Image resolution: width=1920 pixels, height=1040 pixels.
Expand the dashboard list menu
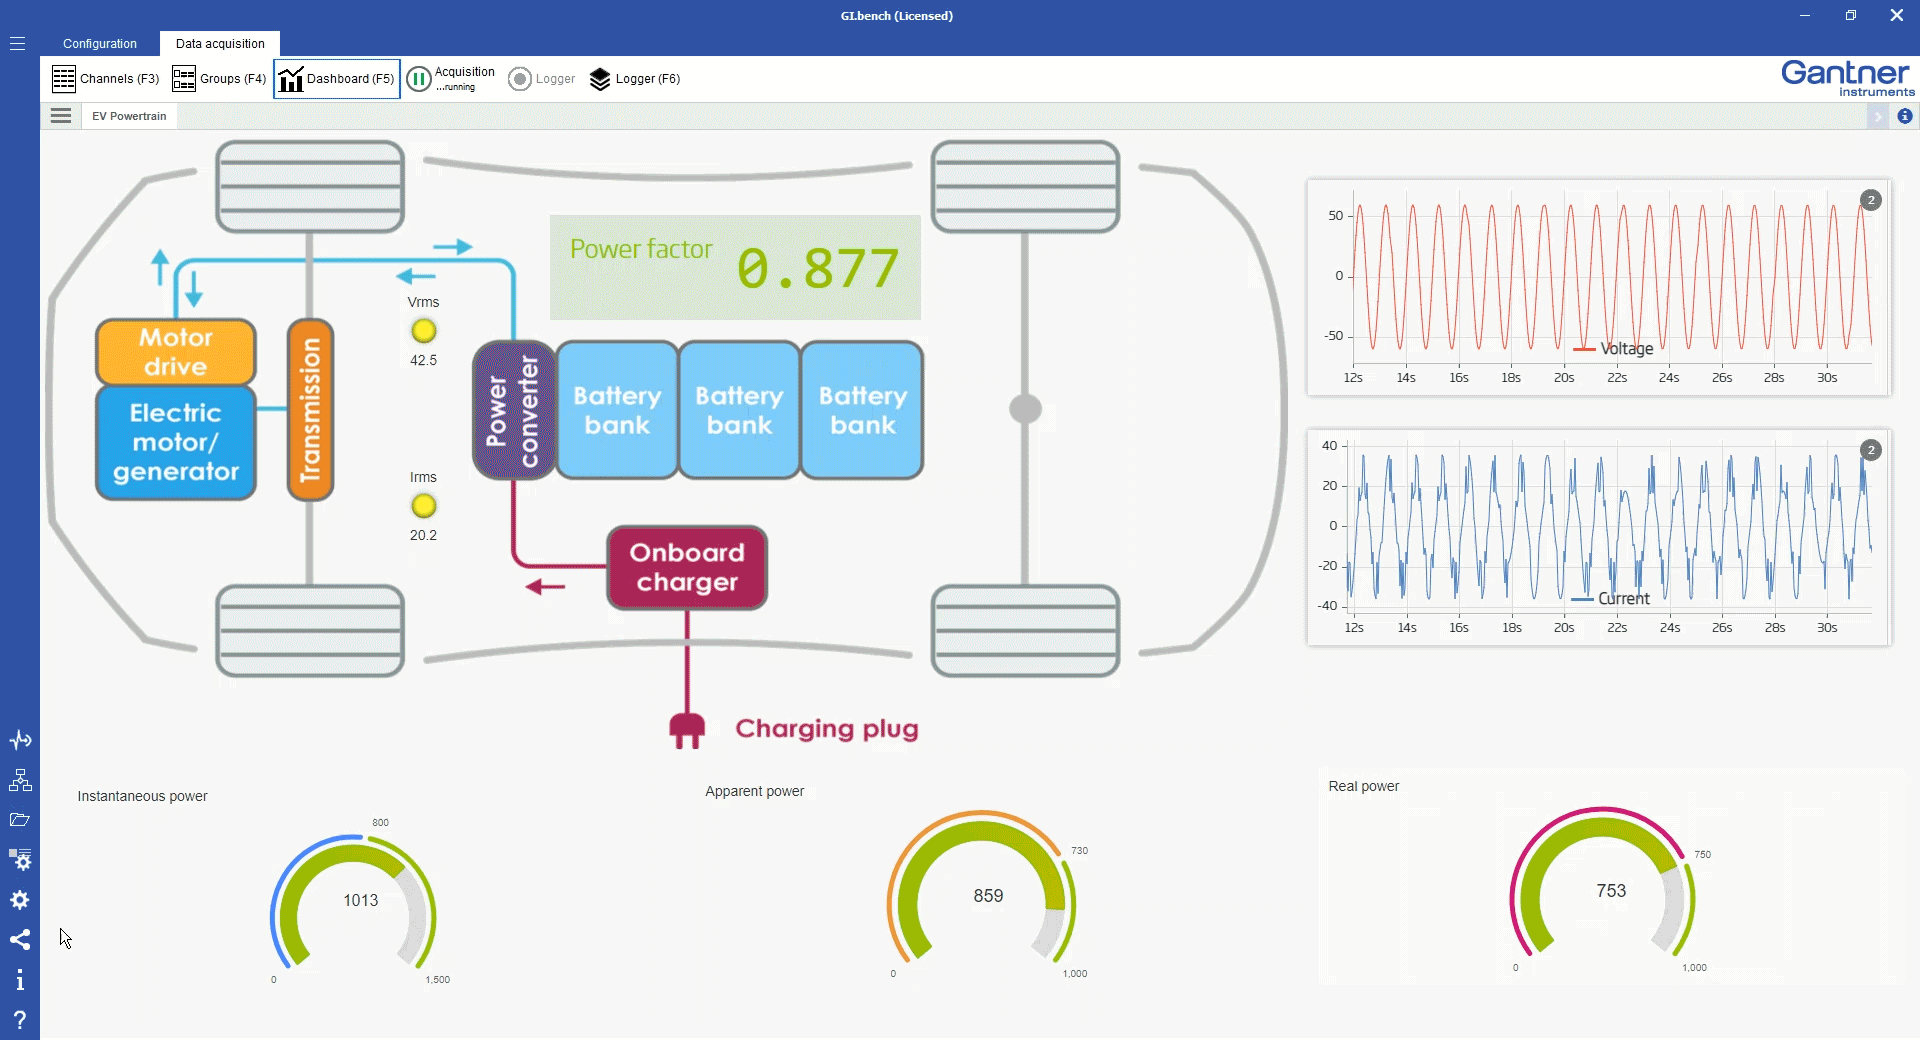61,116
